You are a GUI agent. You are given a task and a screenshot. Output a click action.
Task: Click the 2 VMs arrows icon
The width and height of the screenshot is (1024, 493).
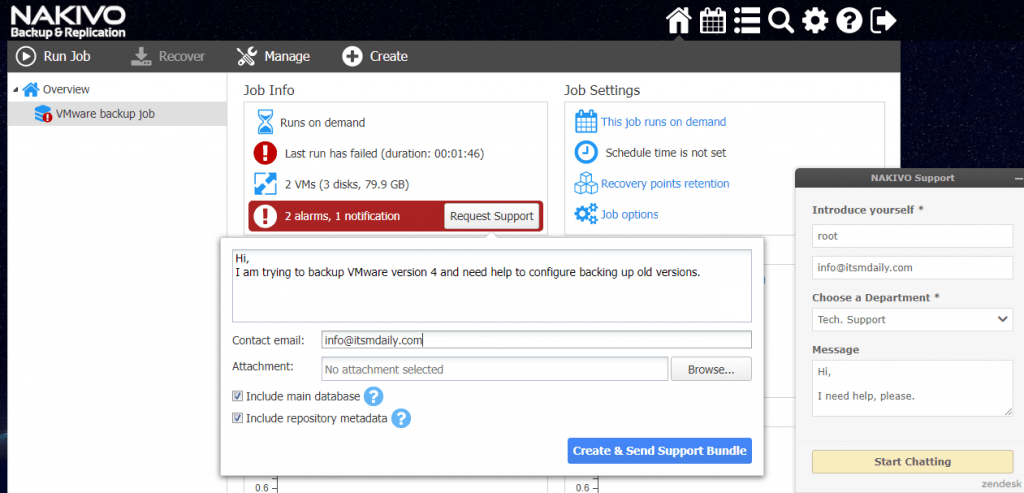click(x=265, y=184)
